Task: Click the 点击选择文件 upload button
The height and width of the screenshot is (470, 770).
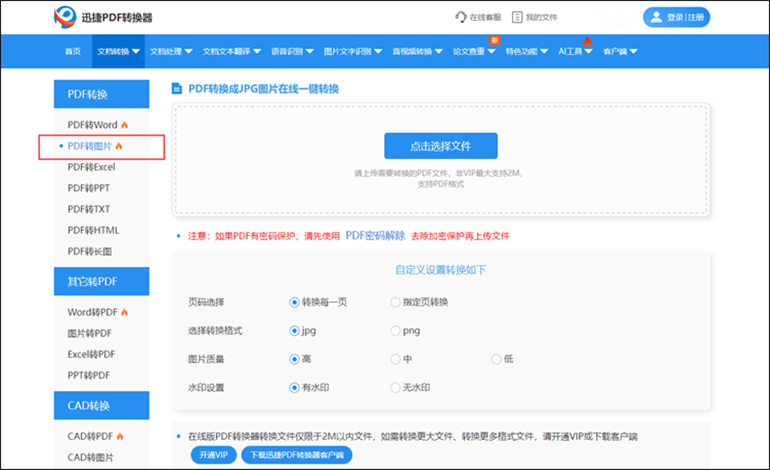Action: pyautogui.click(x=440, y=146)
